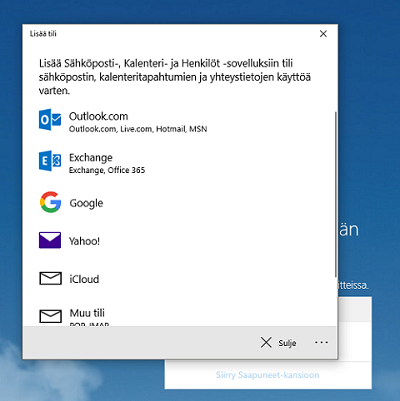Click the Google G logo
This screenshot has height=401, width=400.
coord(50,202)
